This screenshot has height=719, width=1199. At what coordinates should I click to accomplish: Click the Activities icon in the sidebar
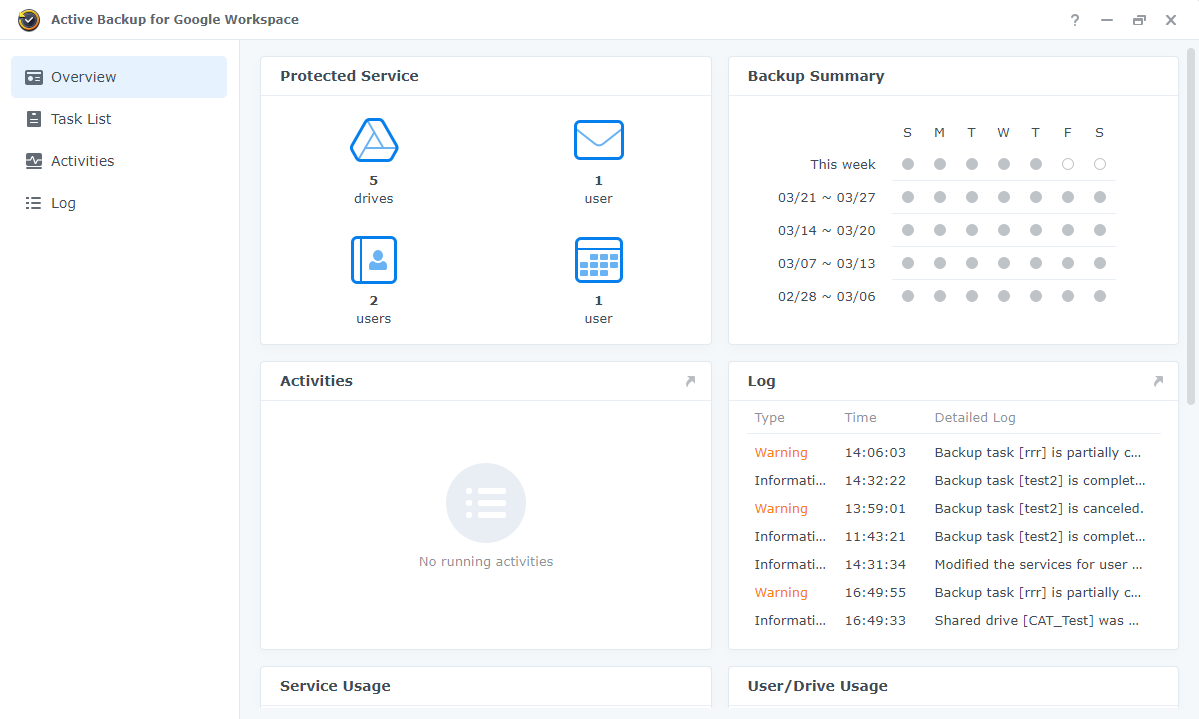tap(33, 160)
